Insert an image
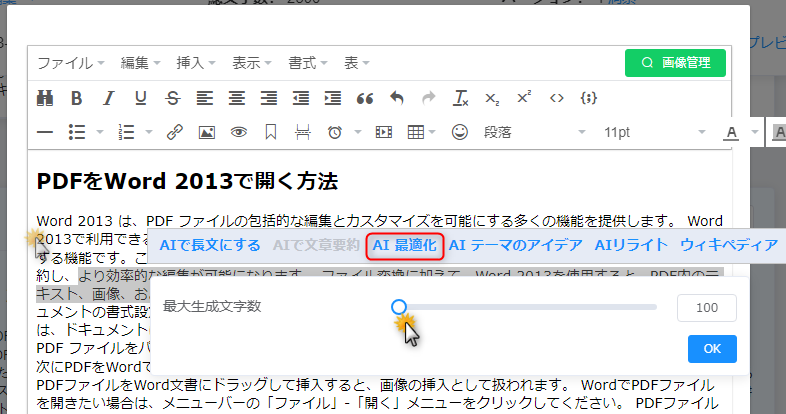 (x=207, y=132)
